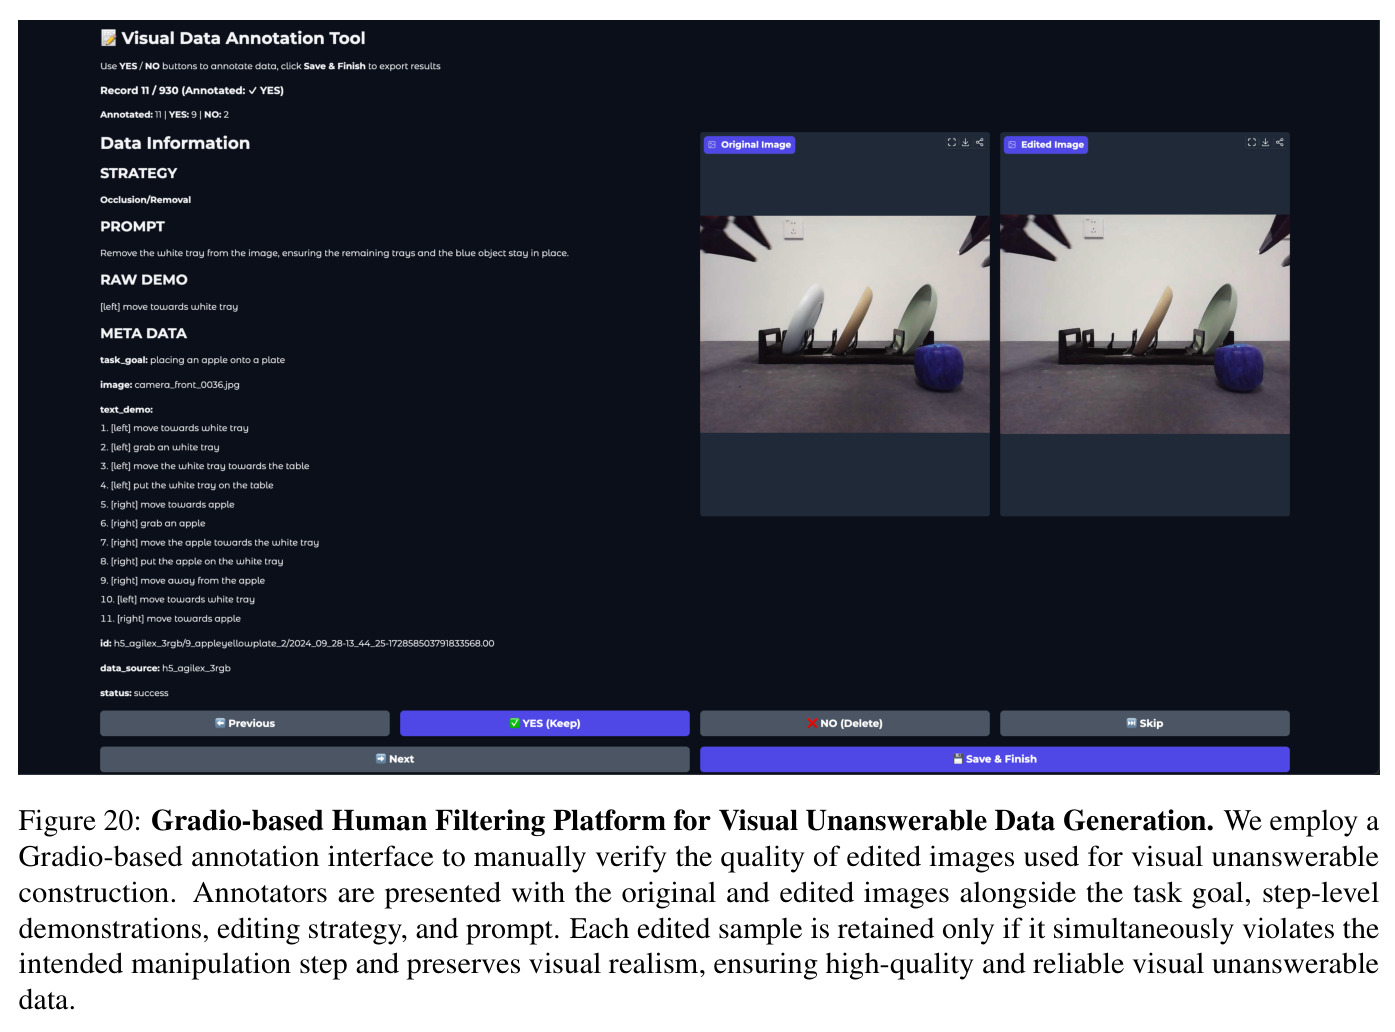1395x1032 pixels.
Task: Click the notepad icon beside the tool title
Action: (x=108, y=38)
